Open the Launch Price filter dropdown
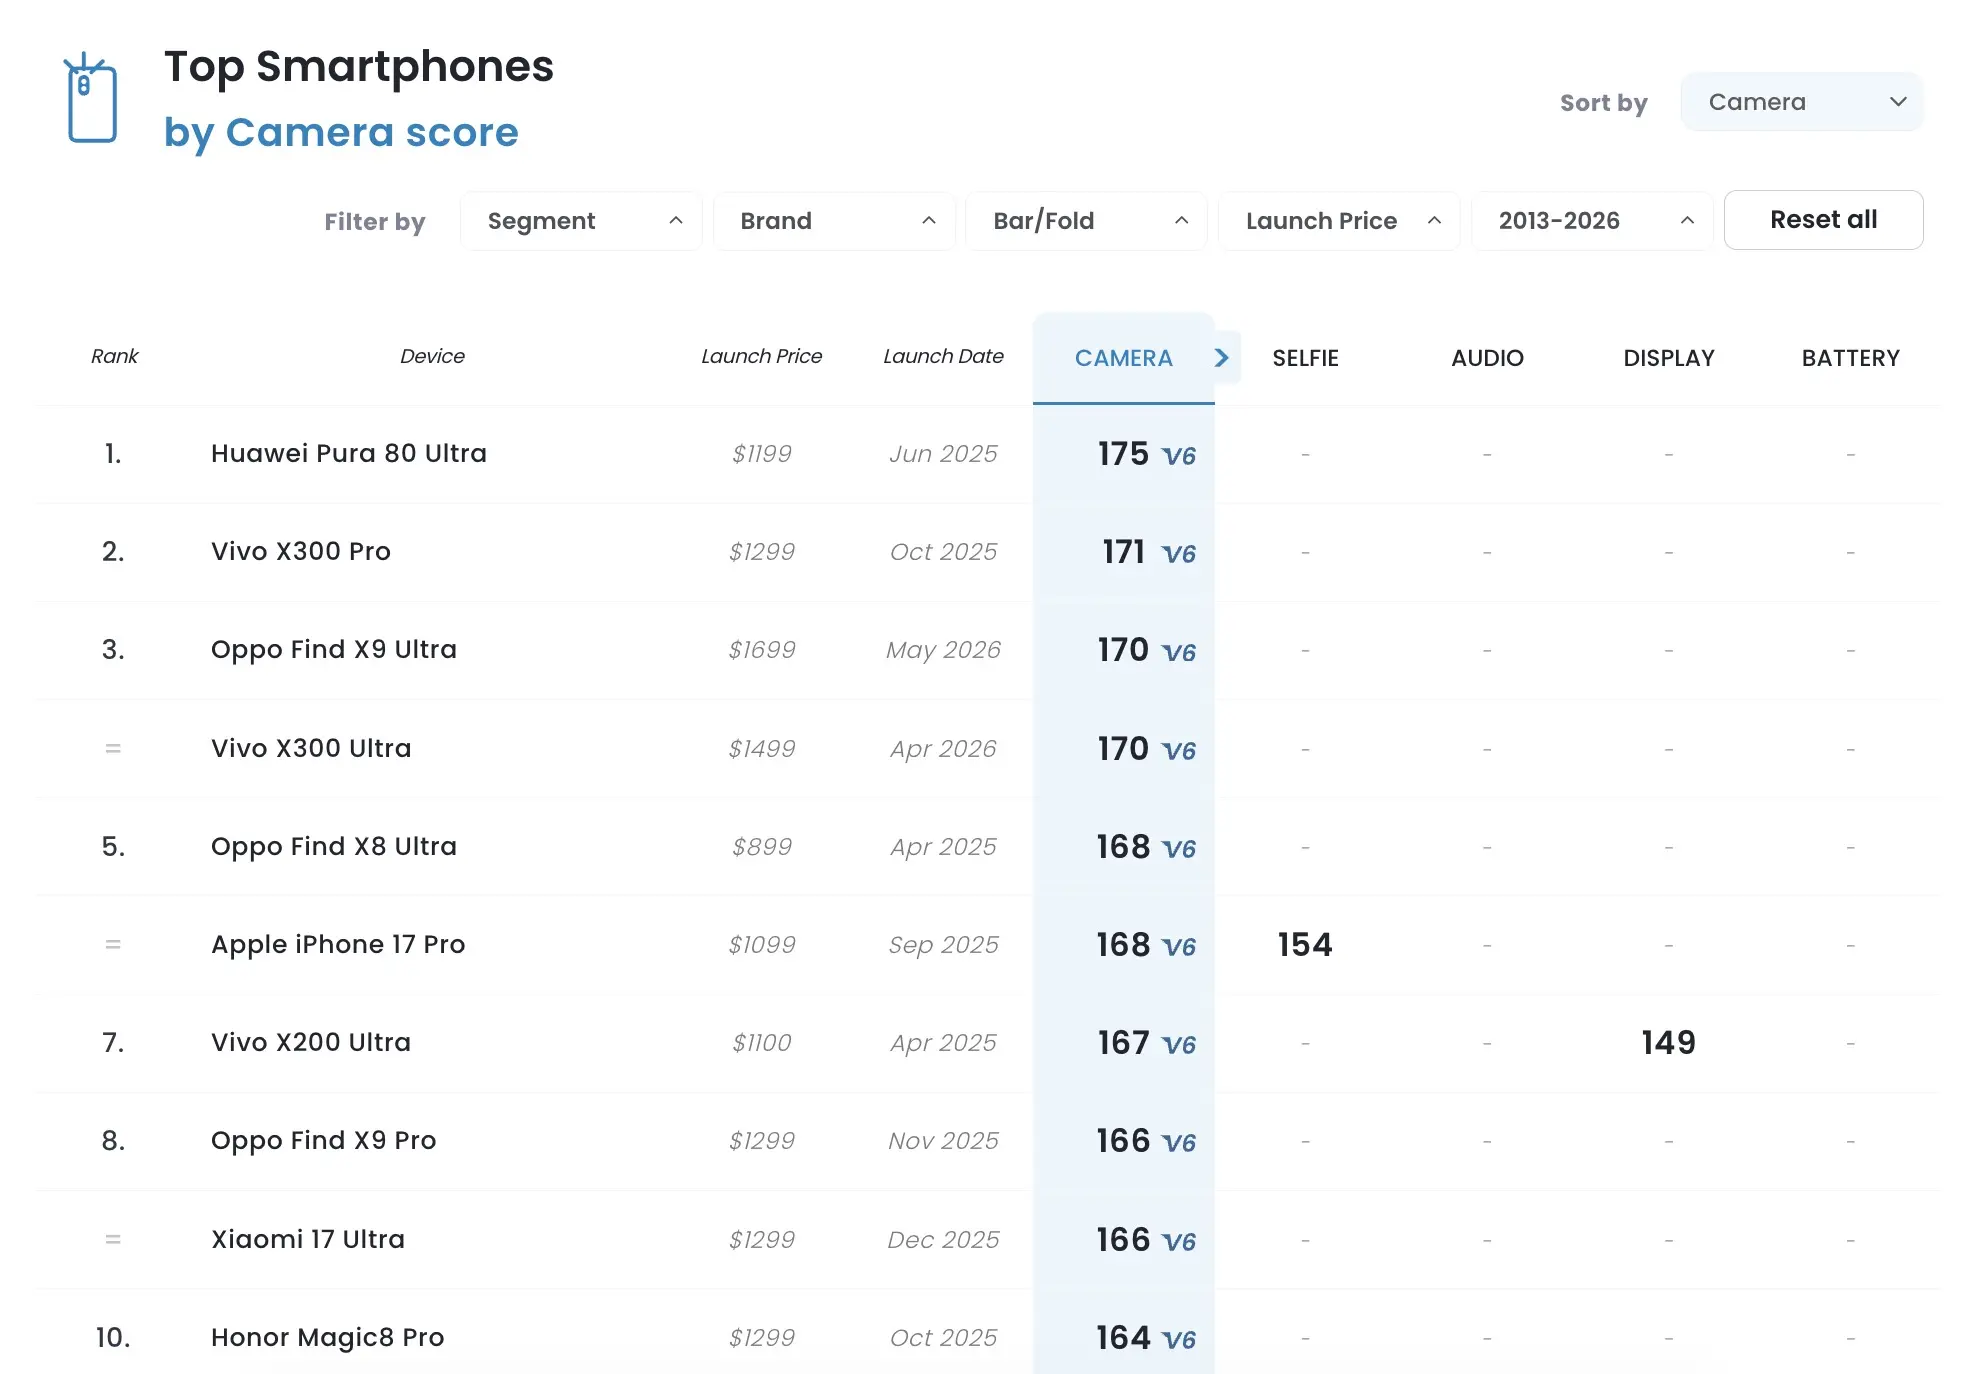Screen dimensions: 1976x1374 (x=1339, y=221)
